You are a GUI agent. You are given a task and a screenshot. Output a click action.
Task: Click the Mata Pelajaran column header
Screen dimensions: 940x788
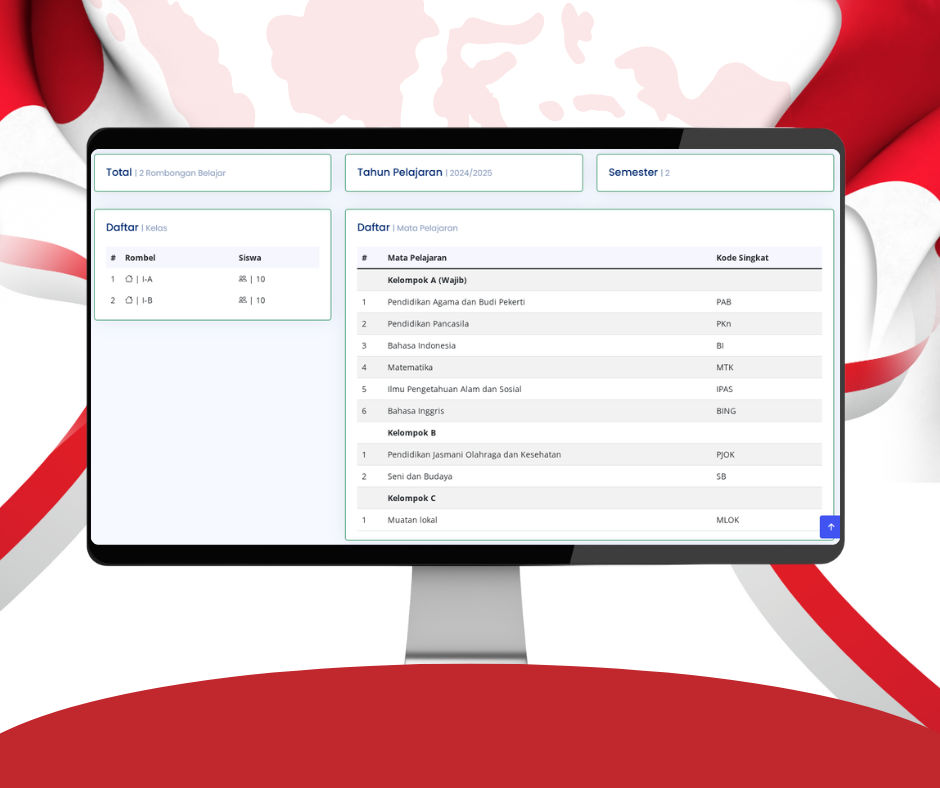coord(417,258)
